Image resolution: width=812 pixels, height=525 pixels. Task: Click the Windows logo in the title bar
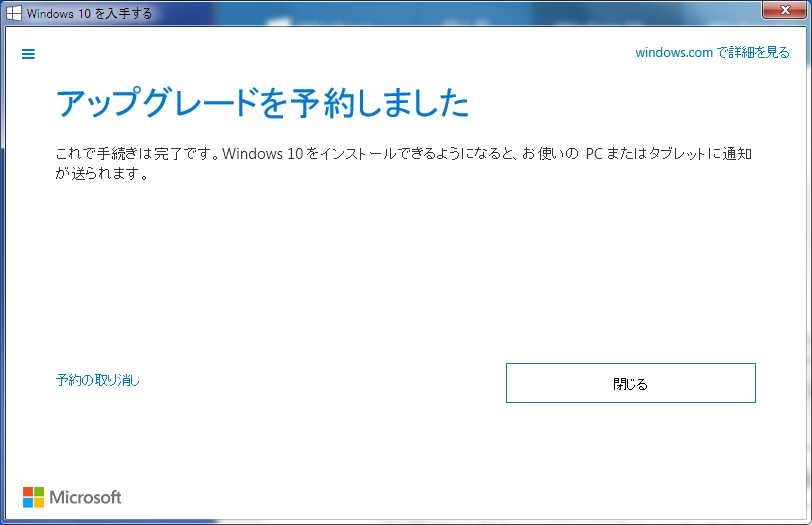point(15,13)
